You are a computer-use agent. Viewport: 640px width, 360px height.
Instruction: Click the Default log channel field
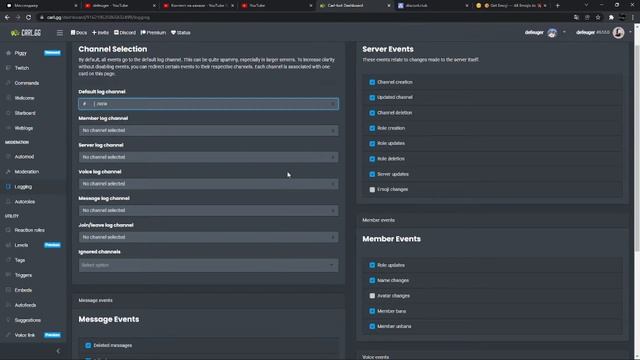click(x=208, y=104)
